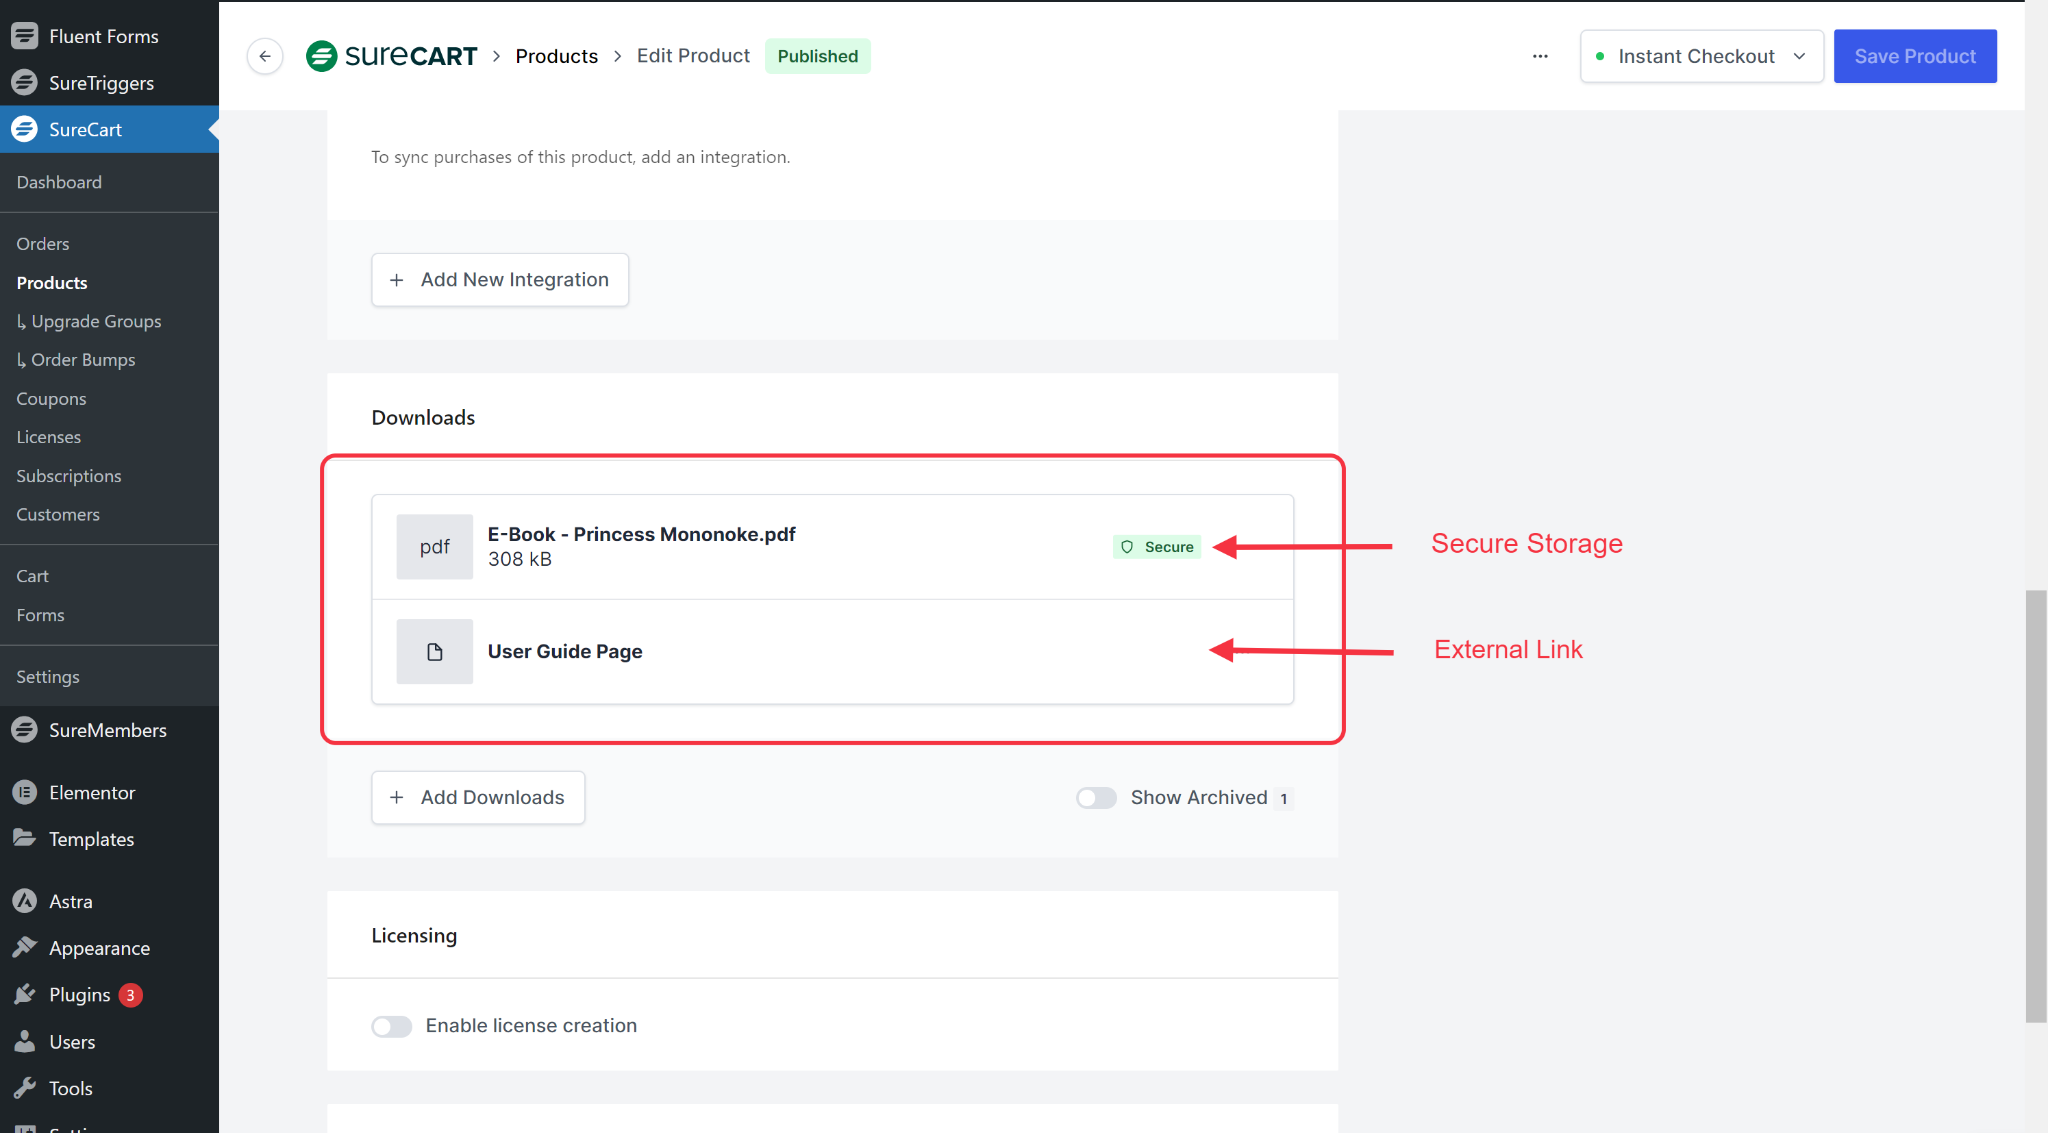Click Products breadcrumb link
The width and height of the screenshot is (2048, 1133).
click(556, 56)
